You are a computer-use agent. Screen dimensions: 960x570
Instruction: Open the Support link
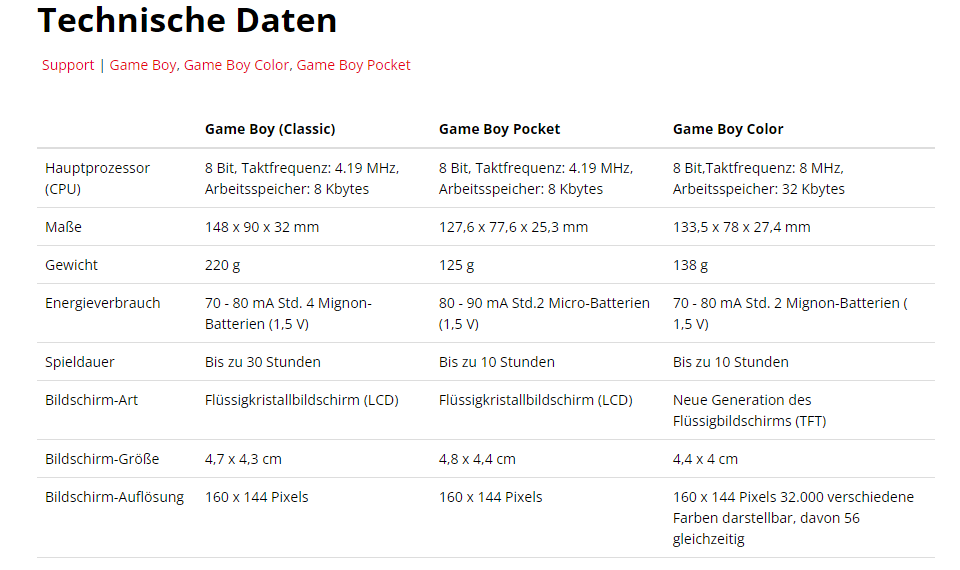click(x=68, y=65)
